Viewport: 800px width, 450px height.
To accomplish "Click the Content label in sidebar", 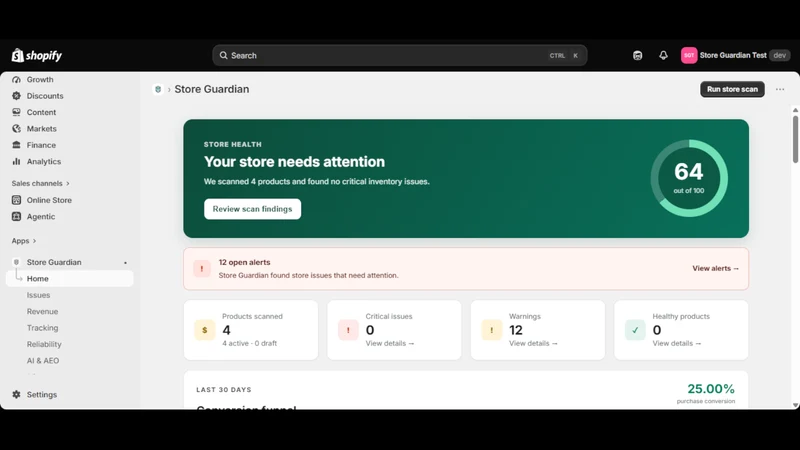I will pos(41,112).
